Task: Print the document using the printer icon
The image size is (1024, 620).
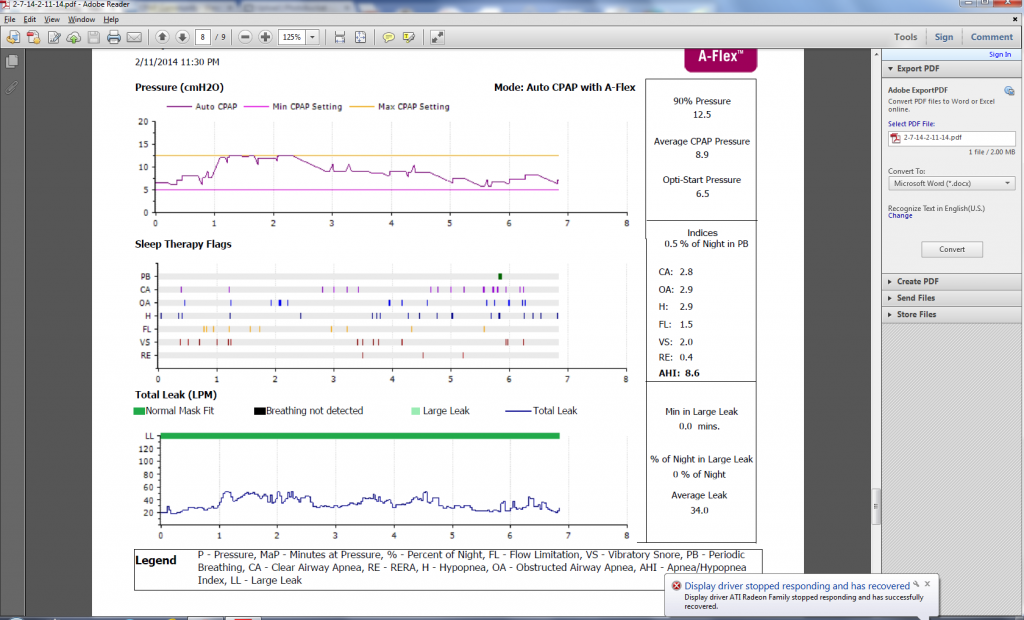Action: click(114, 37)
